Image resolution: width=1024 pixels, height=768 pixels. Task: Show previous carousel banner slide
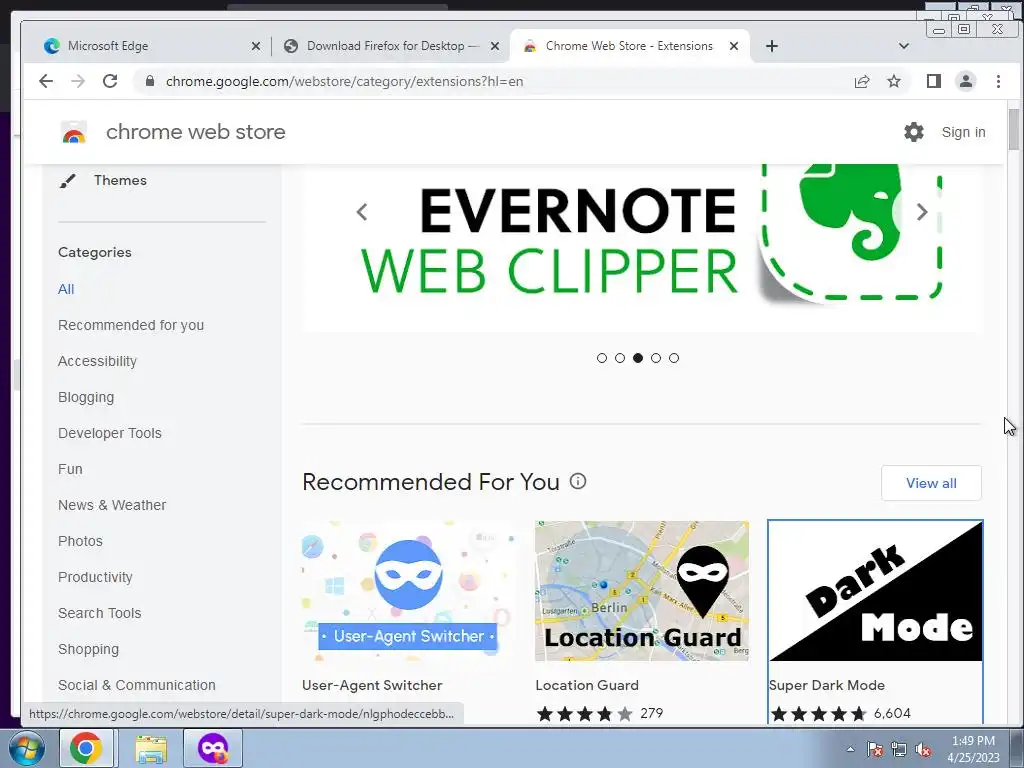[362, 212]
